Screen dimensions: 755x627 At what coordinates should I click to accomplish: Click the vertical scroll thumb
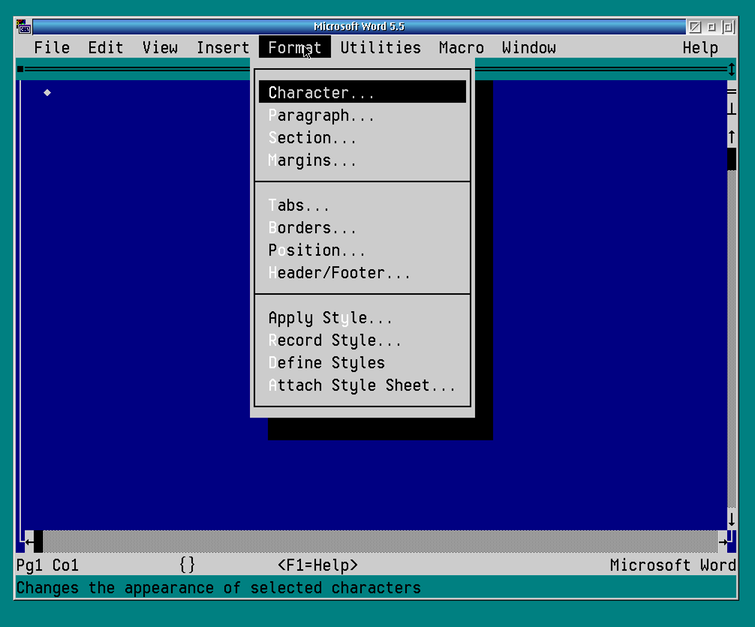pos(731,159)
